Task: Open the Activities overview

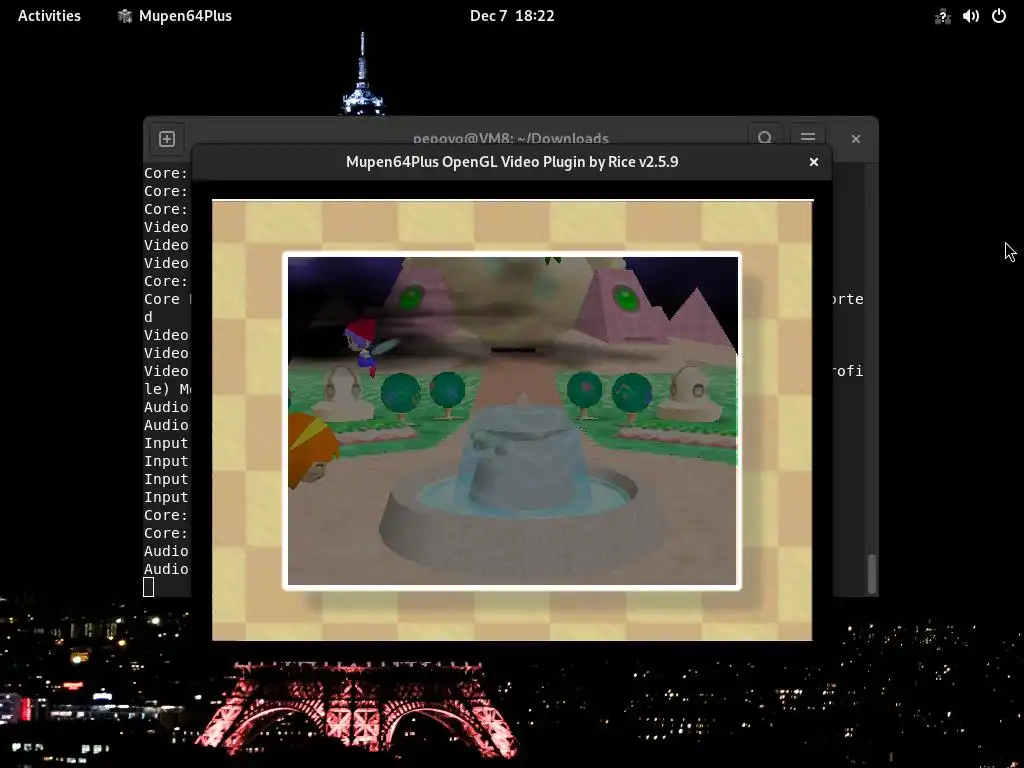Action: click(49, 16)
